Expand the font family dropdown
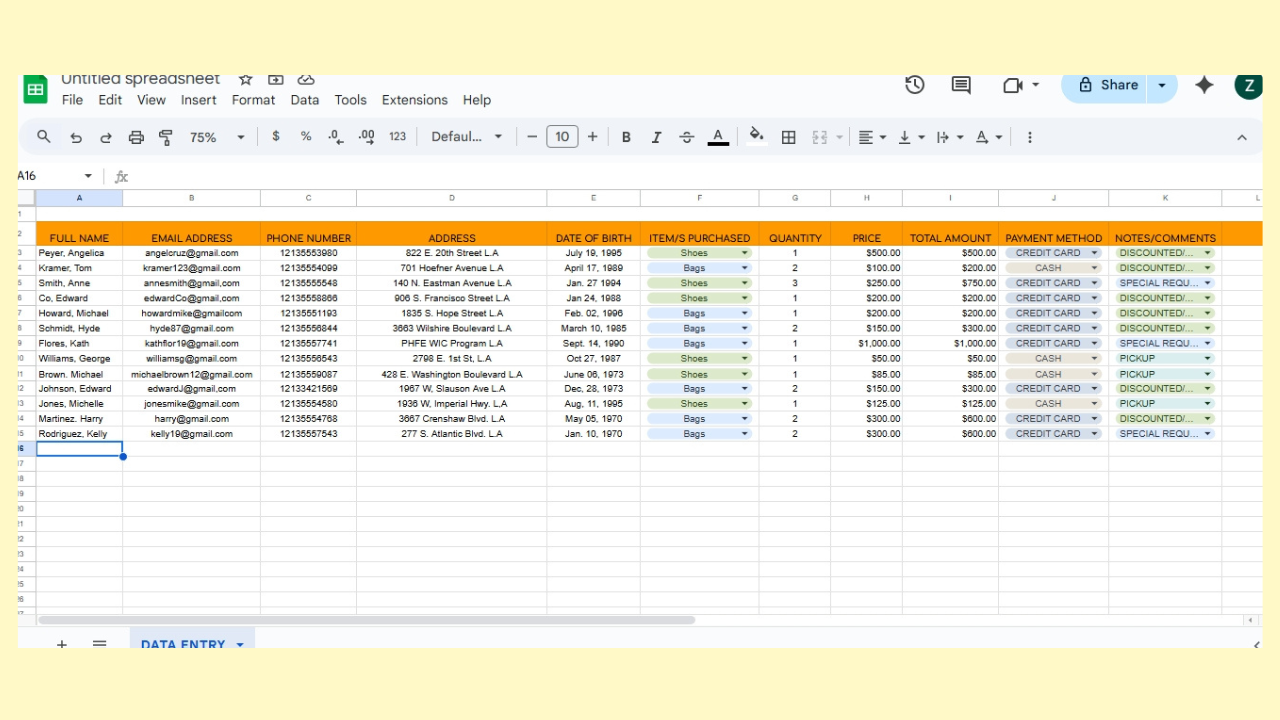 point(467,137)
